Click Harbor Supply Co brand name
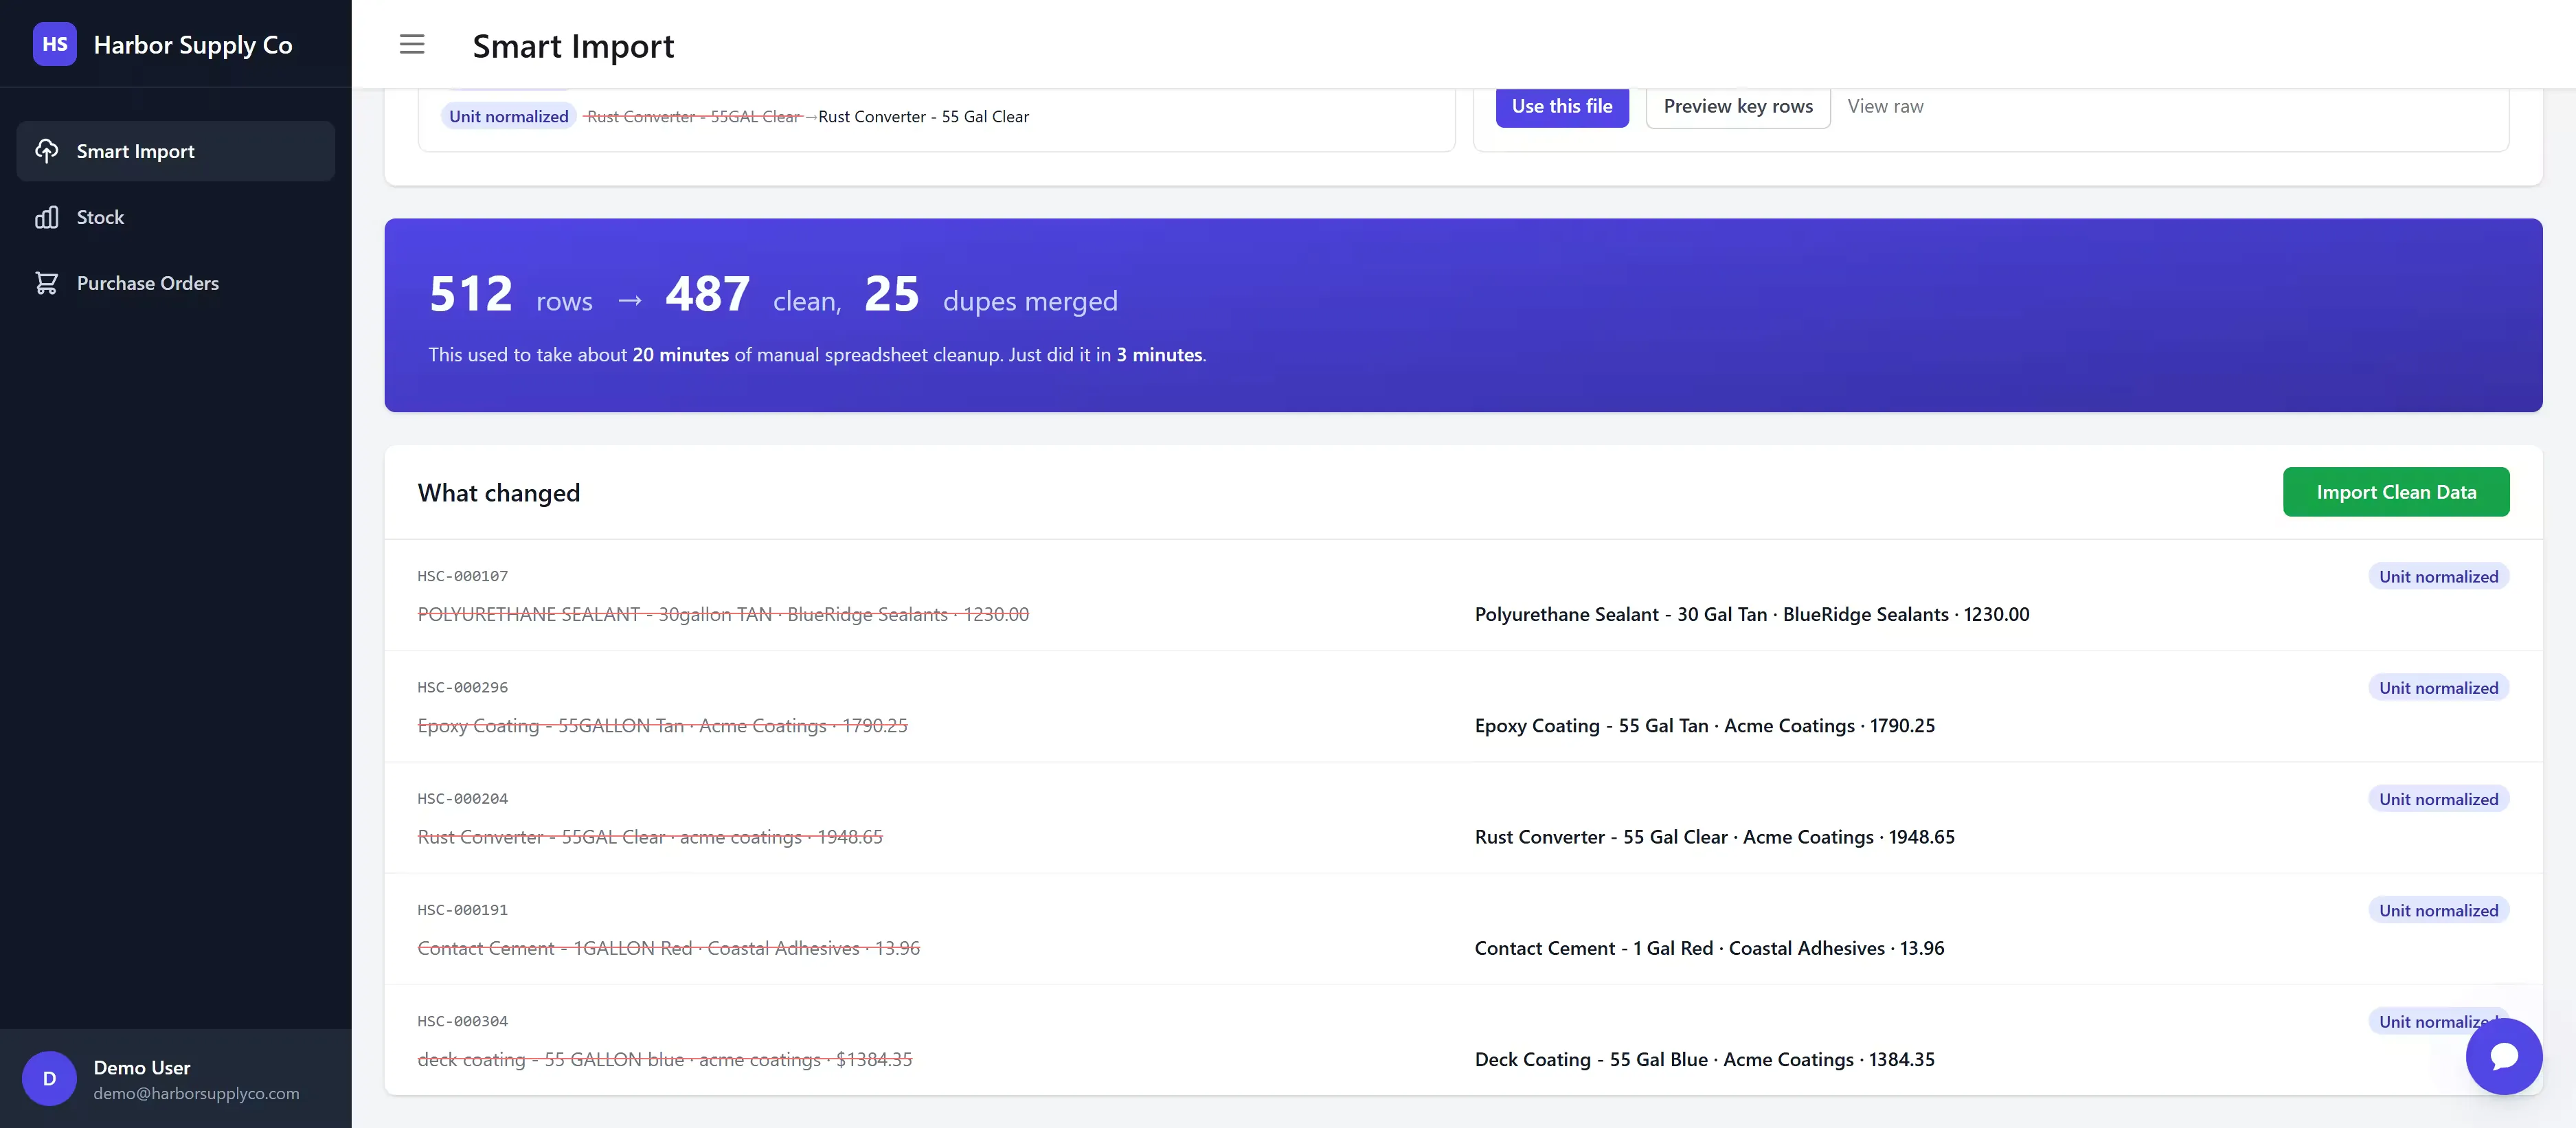This screenshot has height=1128, width=2576. click(193, 45)
